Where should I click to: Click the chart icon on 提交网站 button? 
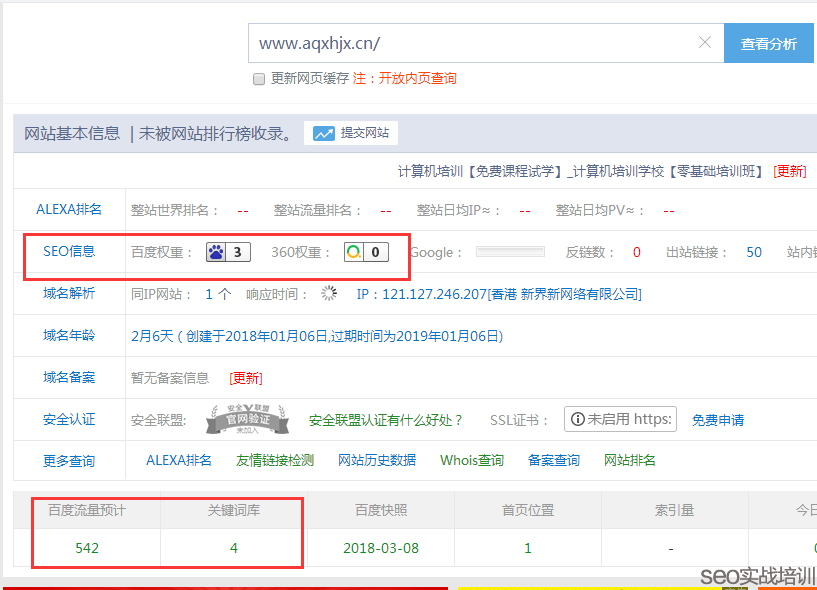point(325,133)
